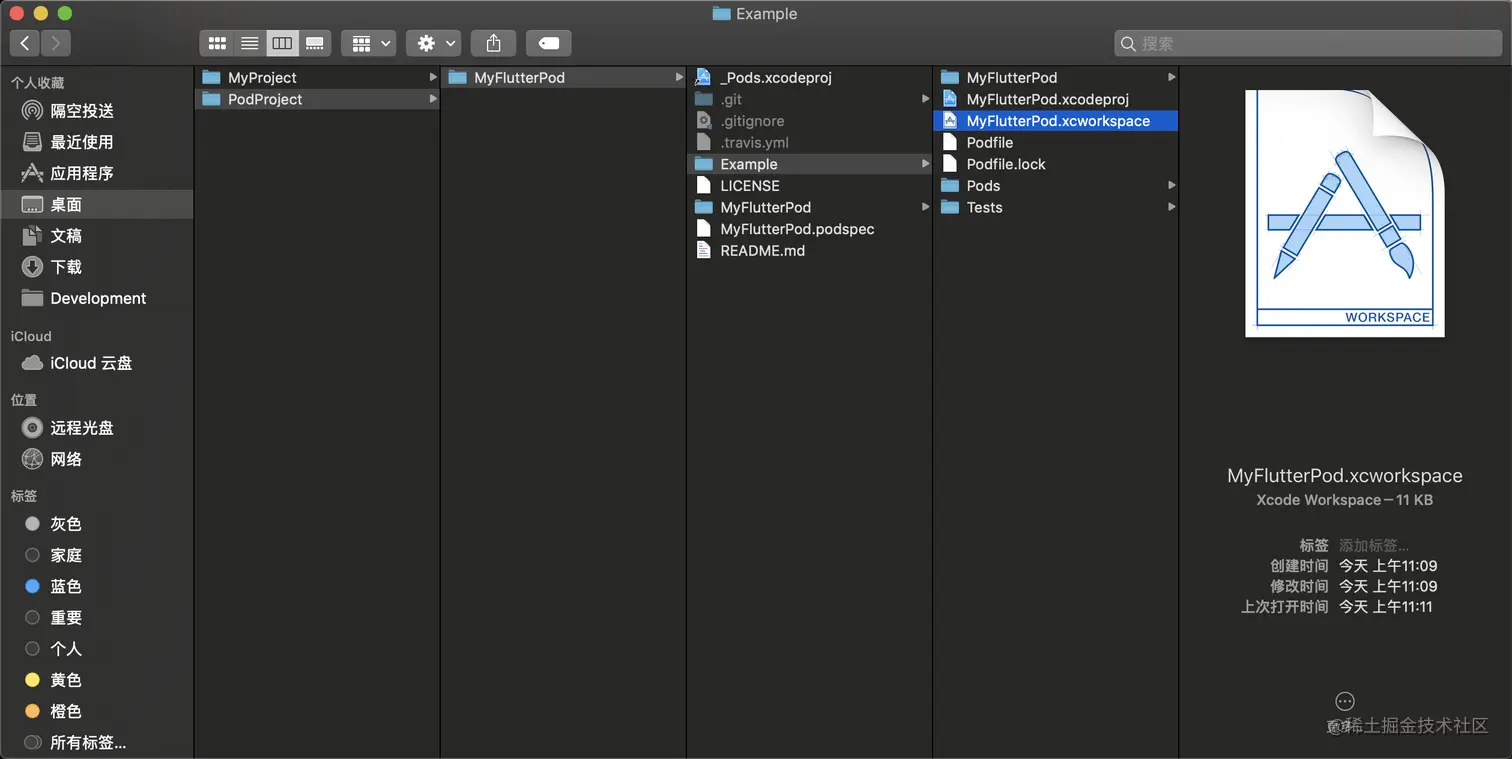Open the gear action menu

click(x=434, y=43)
